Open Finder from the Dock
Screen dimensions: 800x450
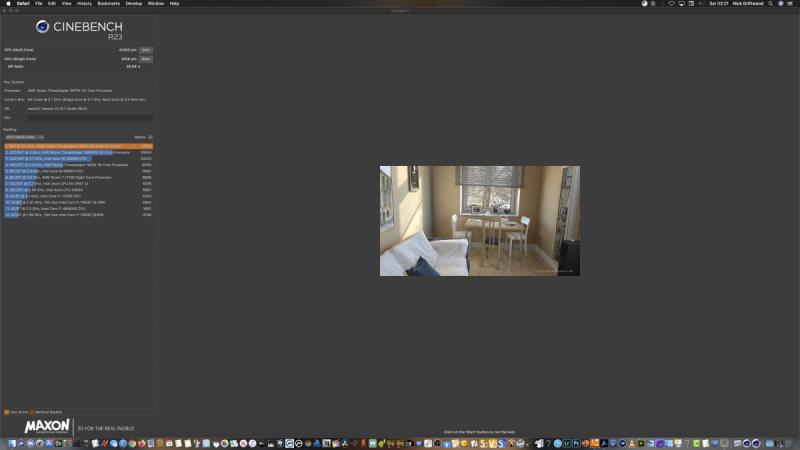point(11,443)
